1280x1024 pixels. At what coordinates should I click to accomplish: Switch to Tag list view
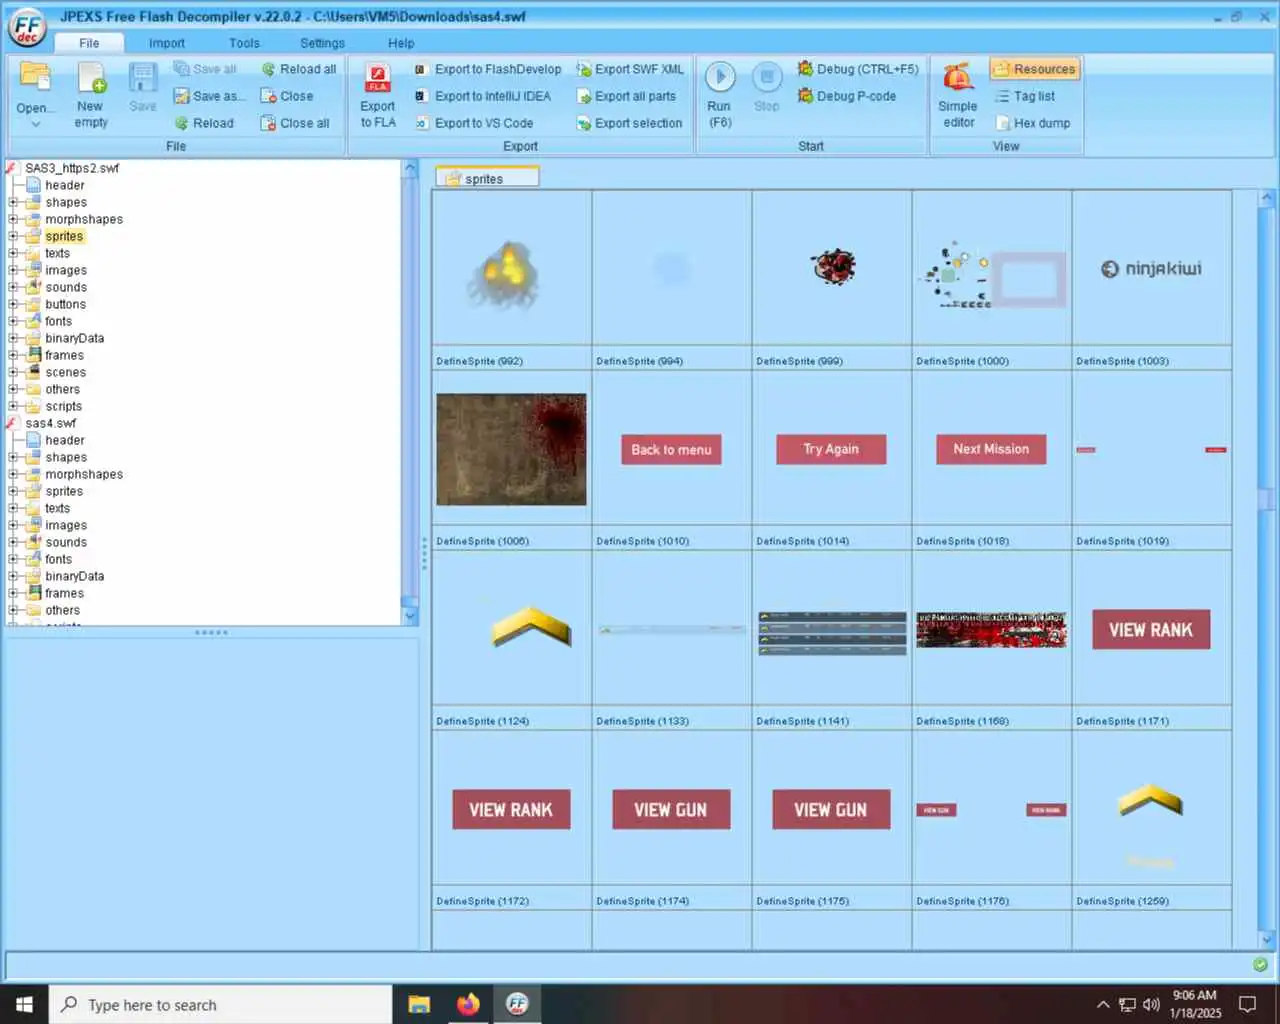tap(1025, 96)
